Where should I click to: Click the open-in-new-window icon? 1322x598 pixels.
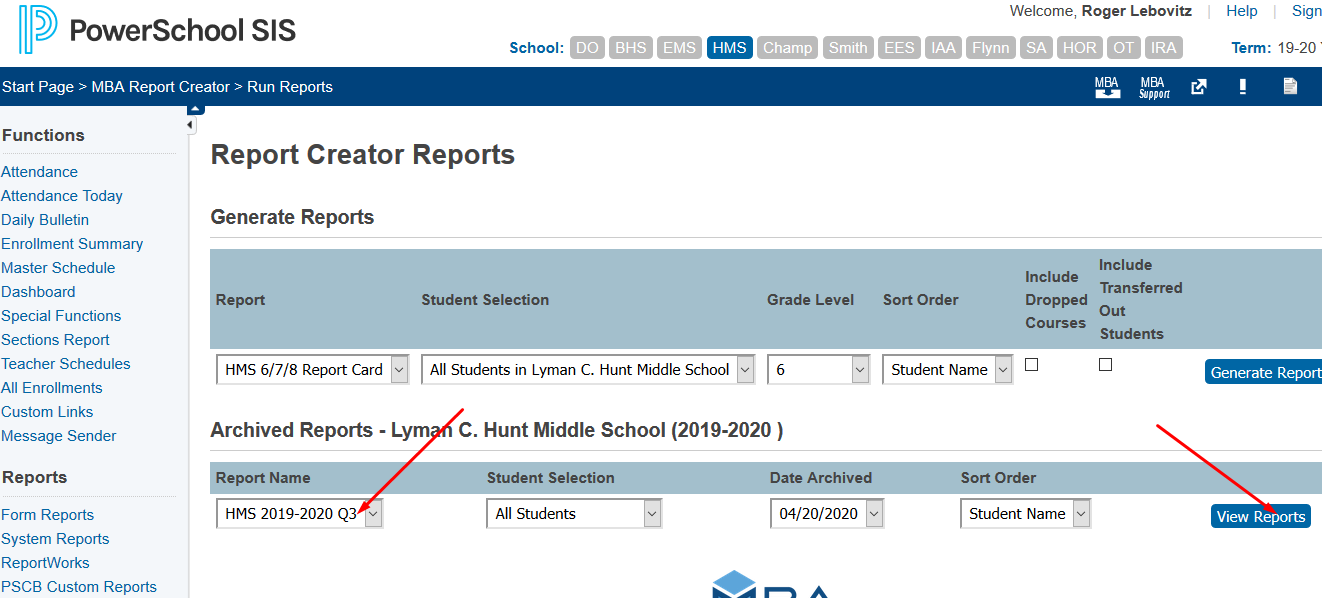coord(1199,87)
